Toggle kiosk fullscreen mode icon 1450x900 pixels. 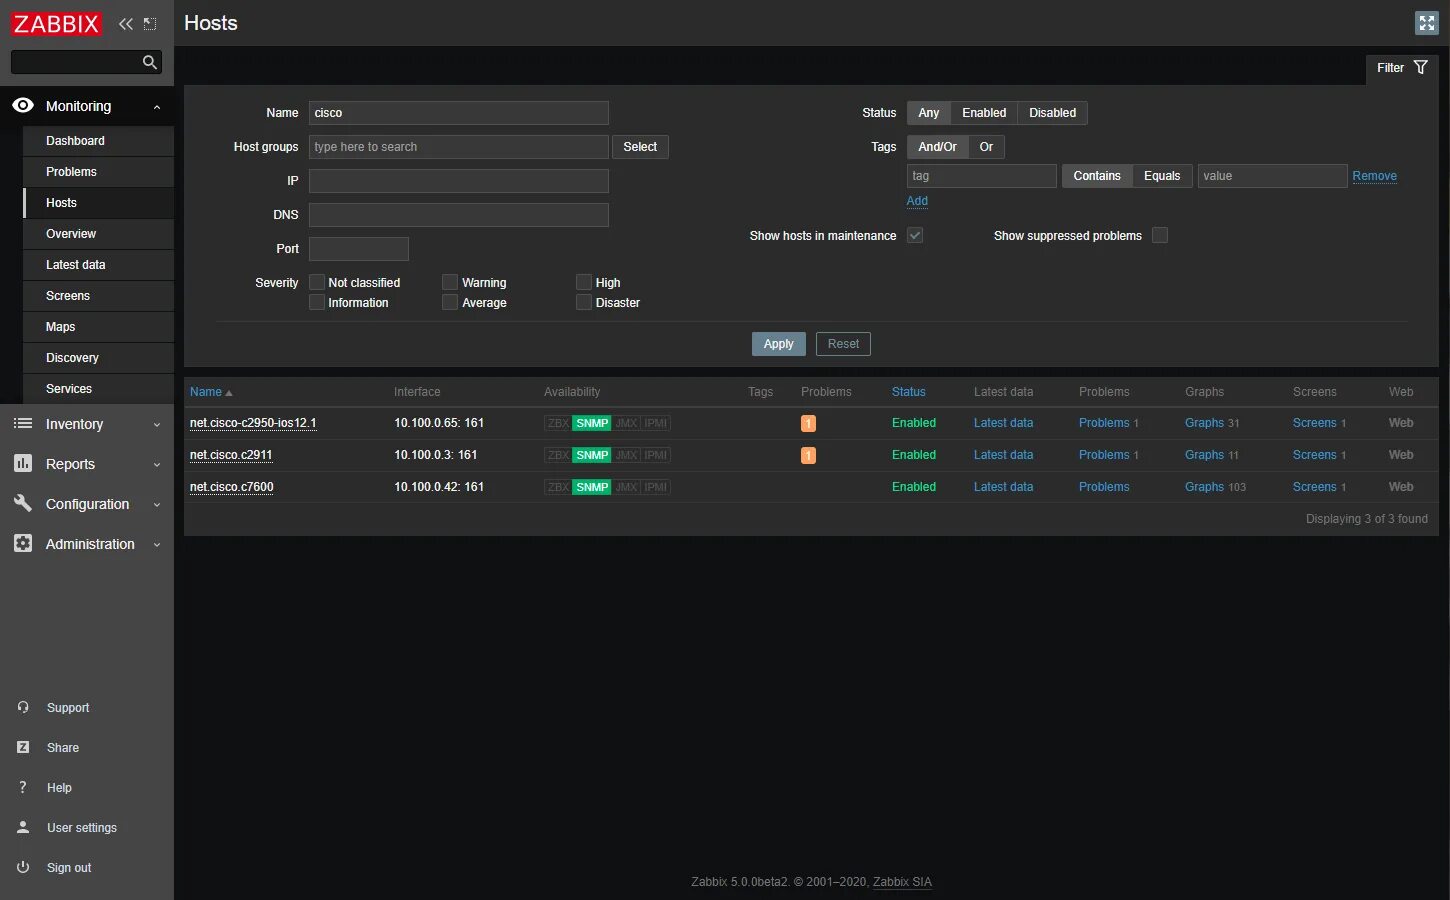pos(1427,23)
